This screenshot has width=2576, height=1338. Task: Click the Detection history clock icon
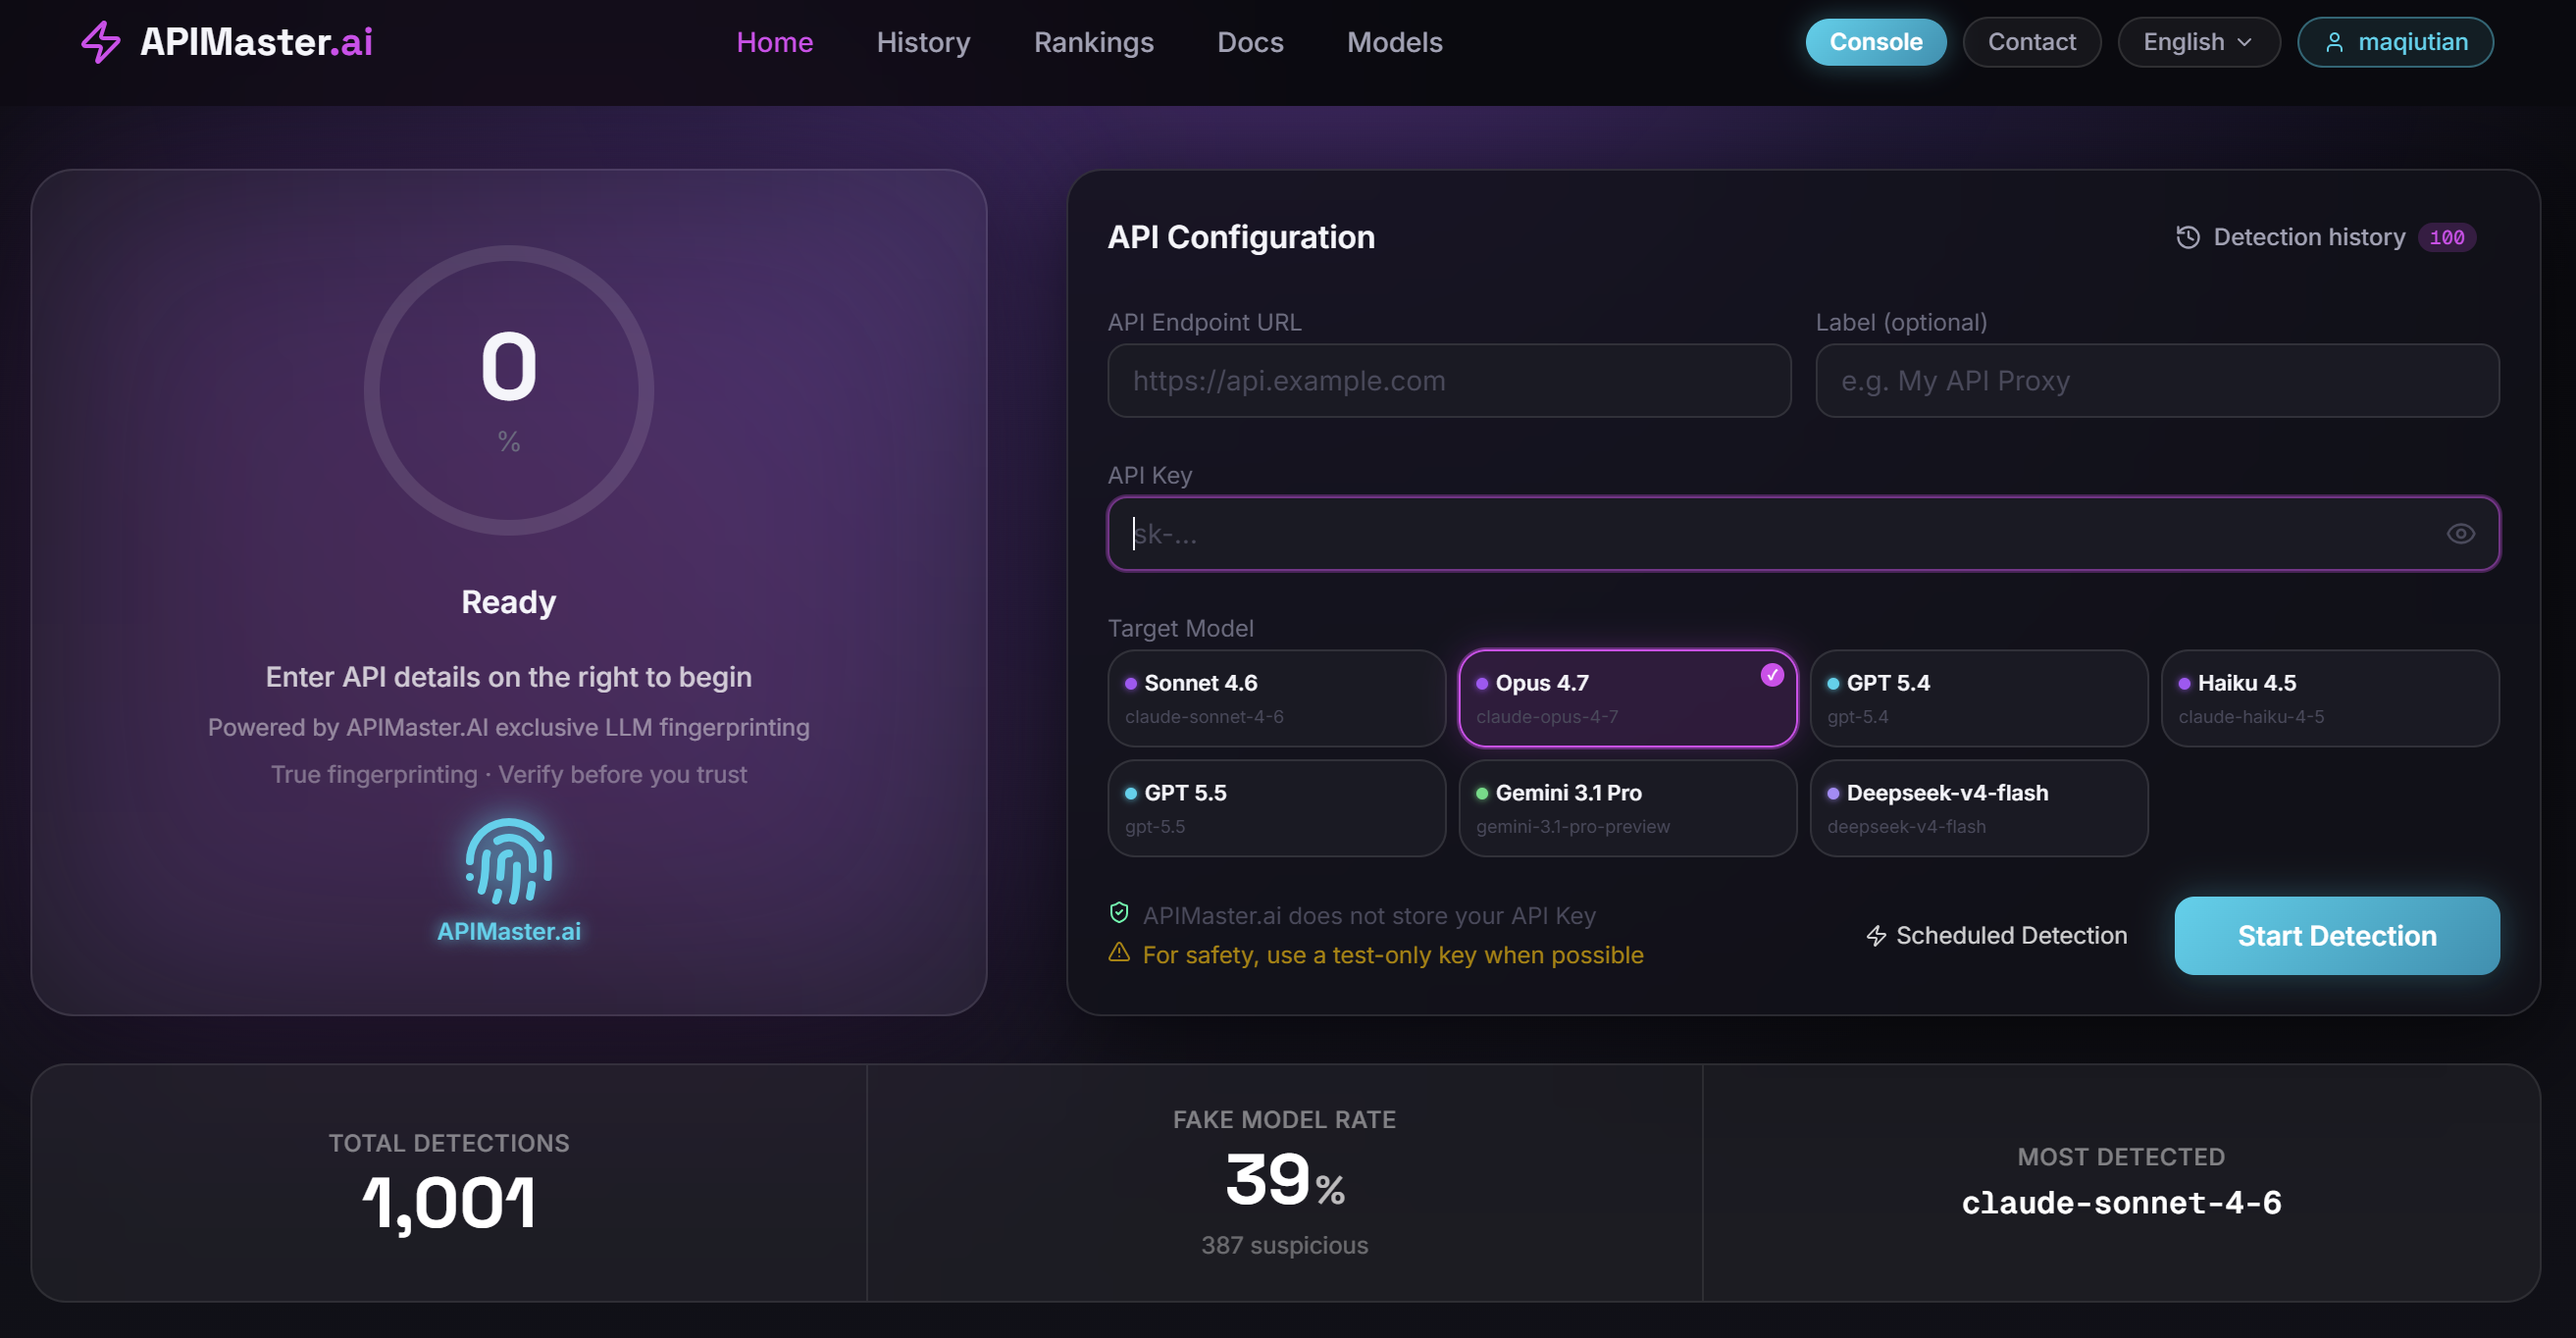coord(2188,237)
